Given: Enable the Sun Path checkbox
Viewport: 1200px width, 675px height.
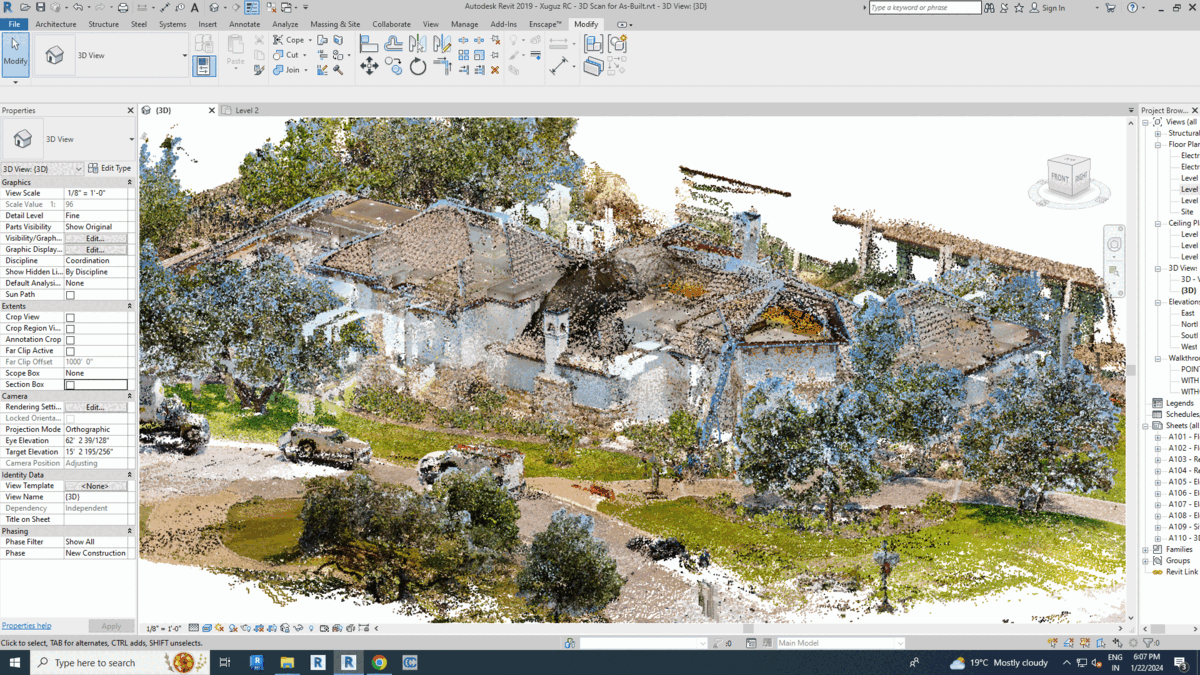Looking at the screenshot, I should pyautogui.click(x=70, y=295).
